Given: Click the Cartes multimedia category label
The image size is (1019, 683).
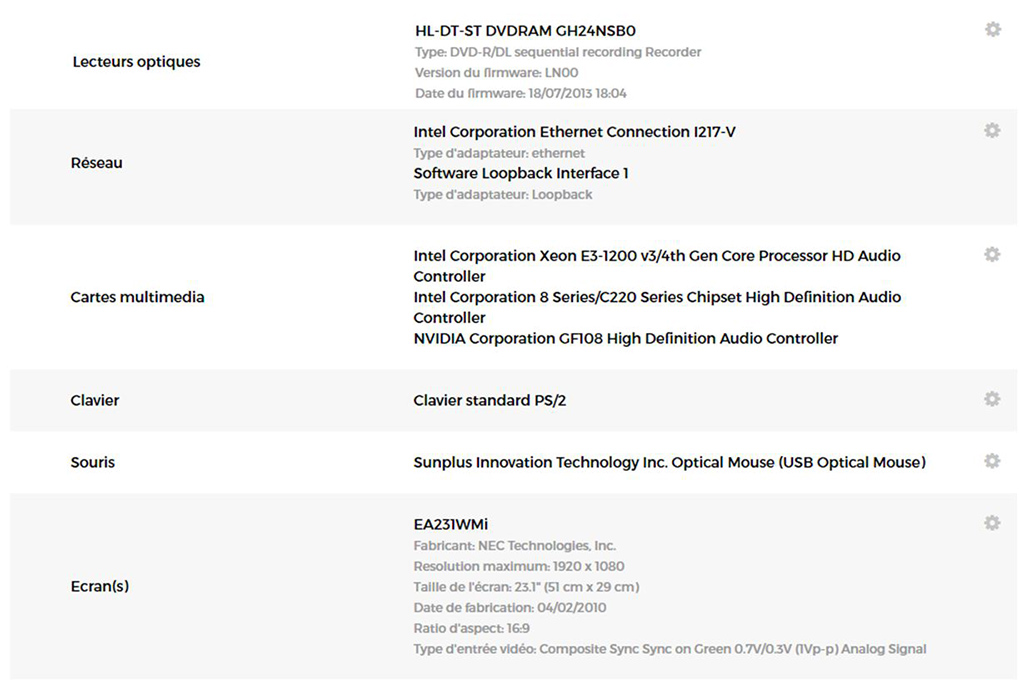Looking at the screenshot, I should 137,297.
